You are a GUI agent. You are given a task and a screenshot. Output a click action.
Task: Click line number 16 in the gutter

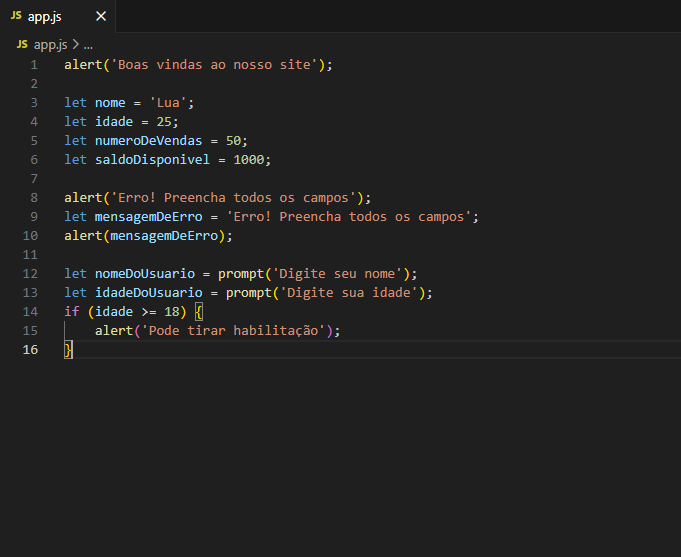click(30, 349)
